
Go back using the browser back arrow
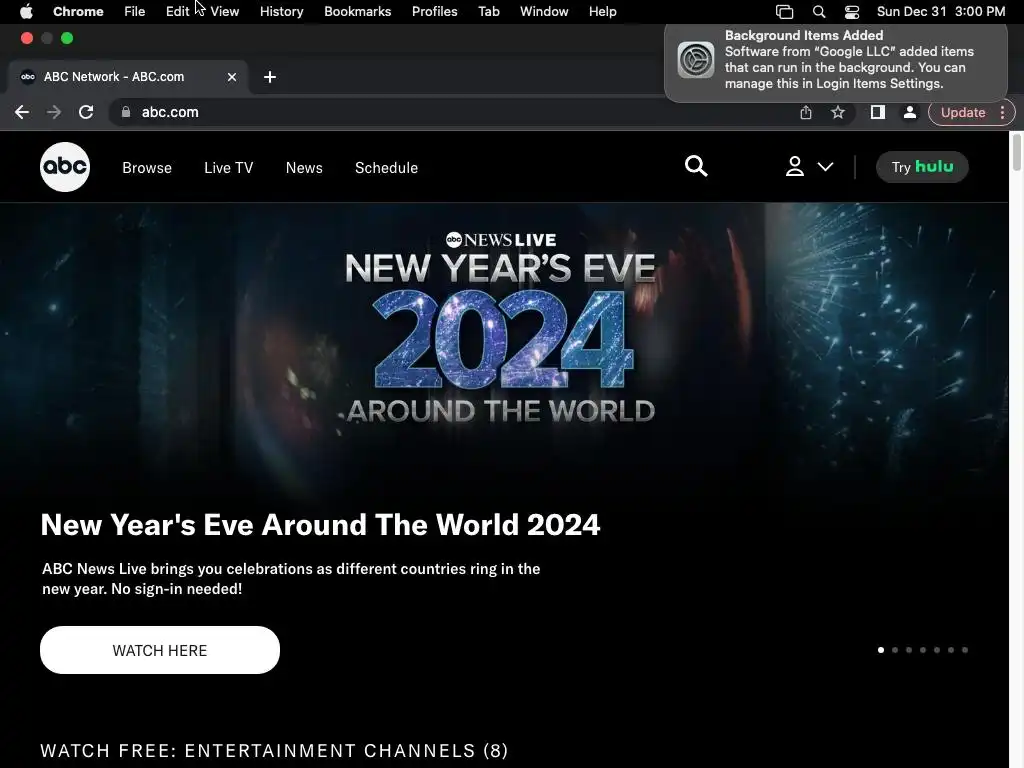22,112
